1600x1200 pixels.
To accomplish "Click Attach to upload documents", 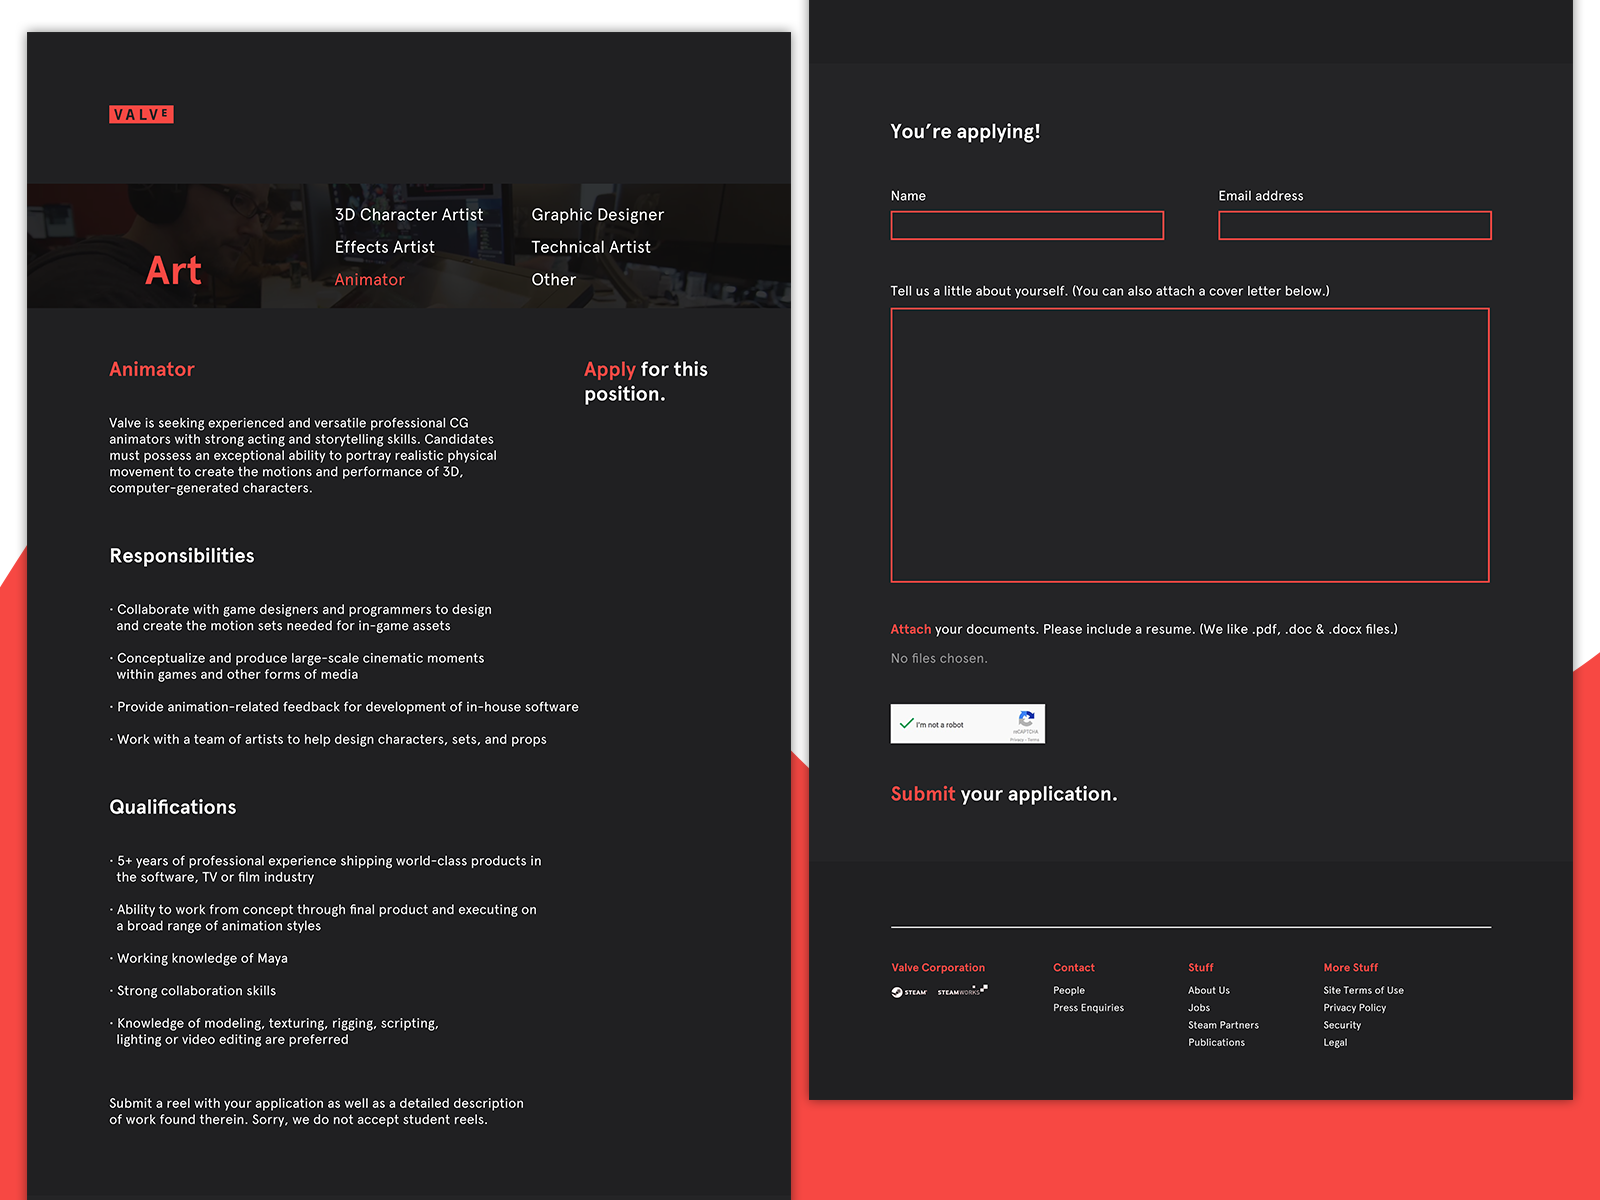I will click(x=910, y=629).
